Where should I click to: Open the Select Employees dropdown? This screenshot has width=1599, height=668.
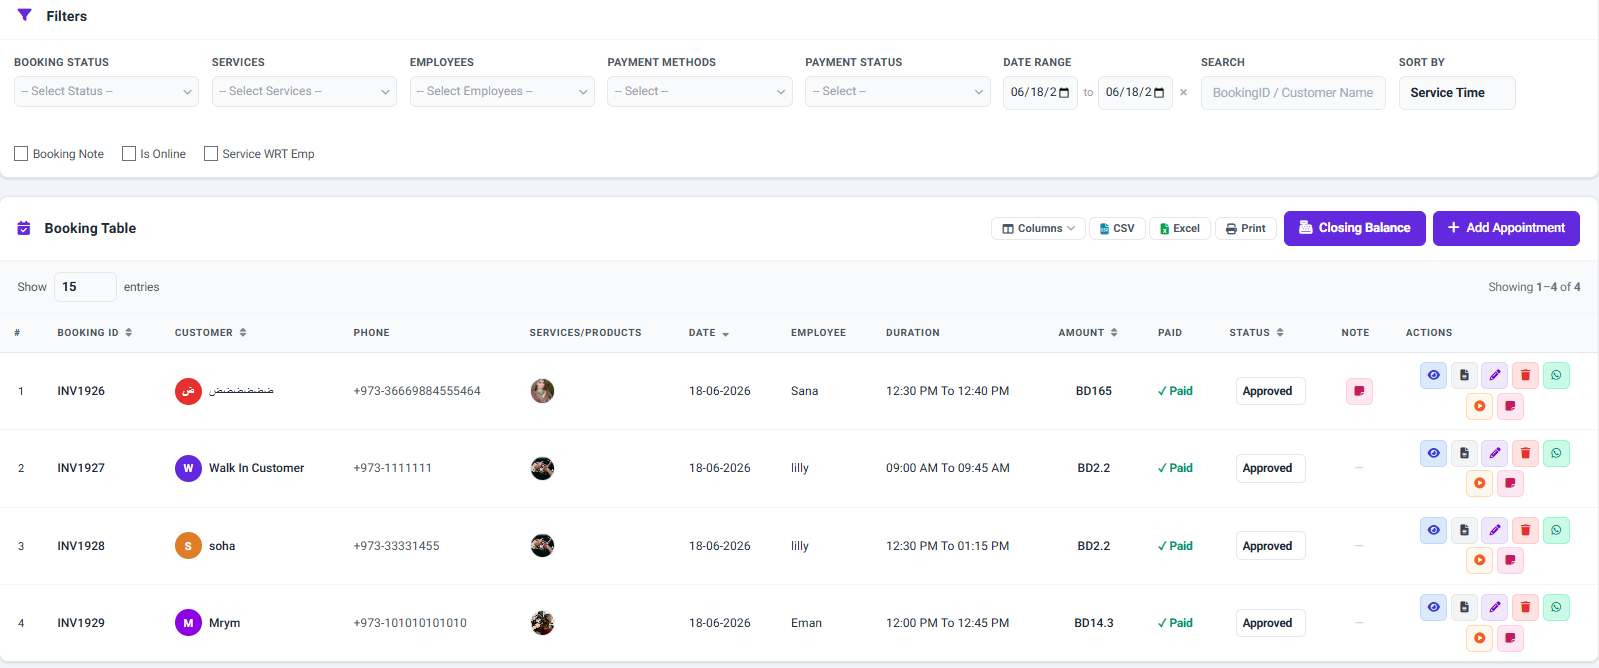[x=502, y=91]
